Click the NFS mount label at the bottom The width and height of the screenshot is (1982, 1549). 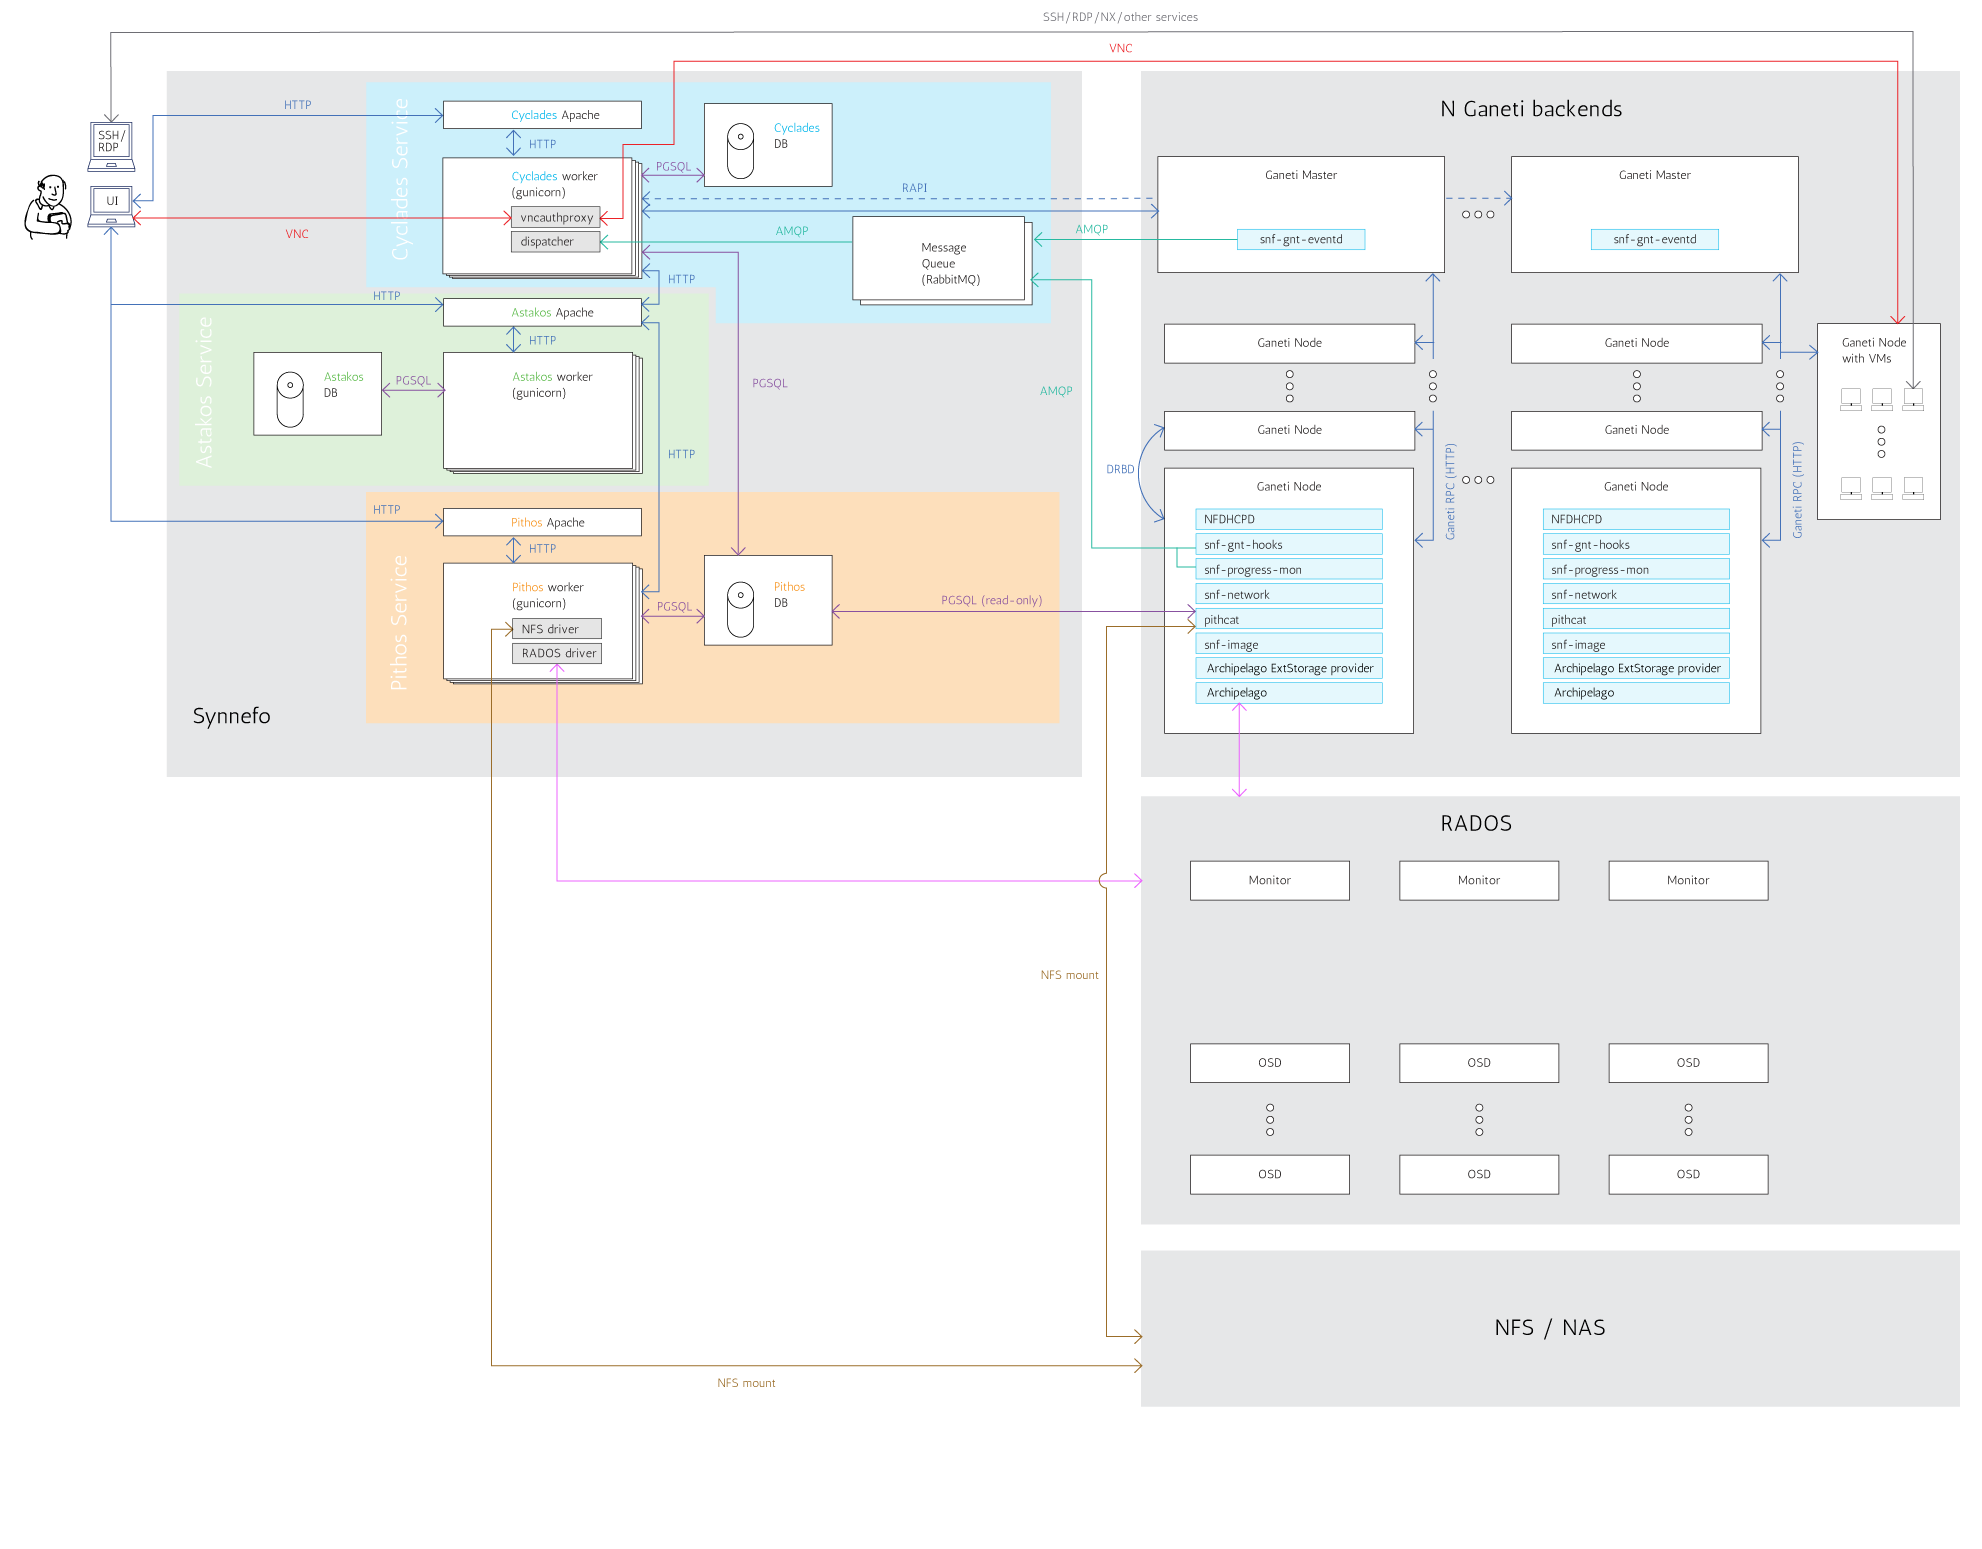[746, 1383]
